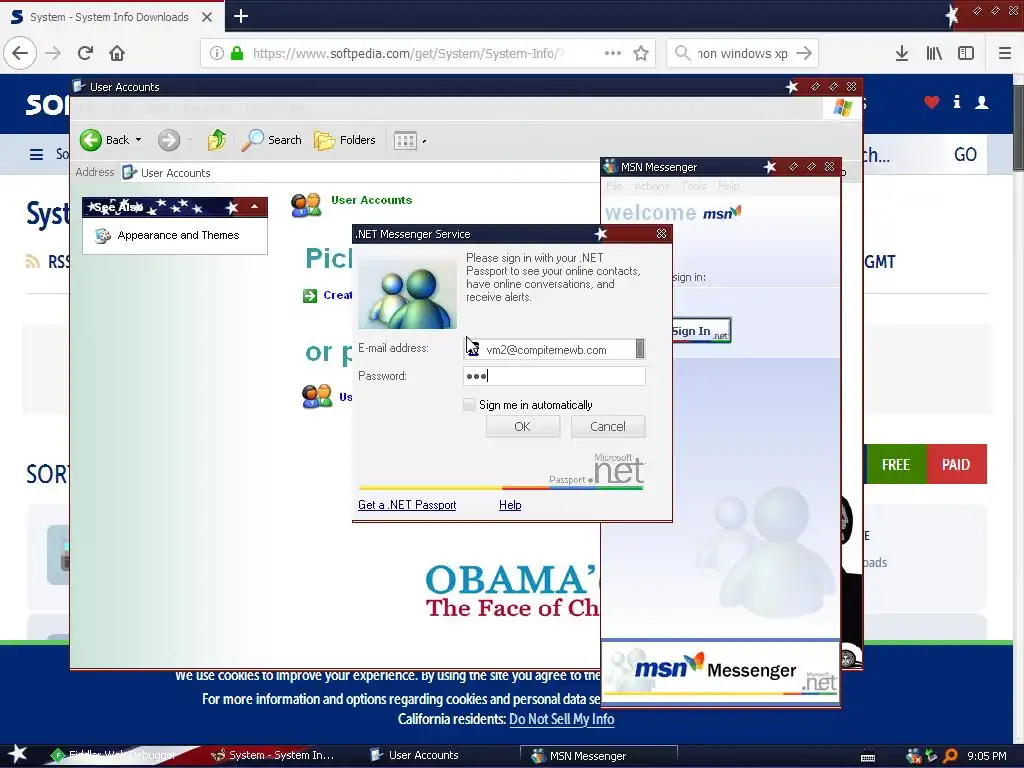
Task: Click the Firefox page scrollbar thumb
Action: pyautogui.click(x=1018, y=129)
